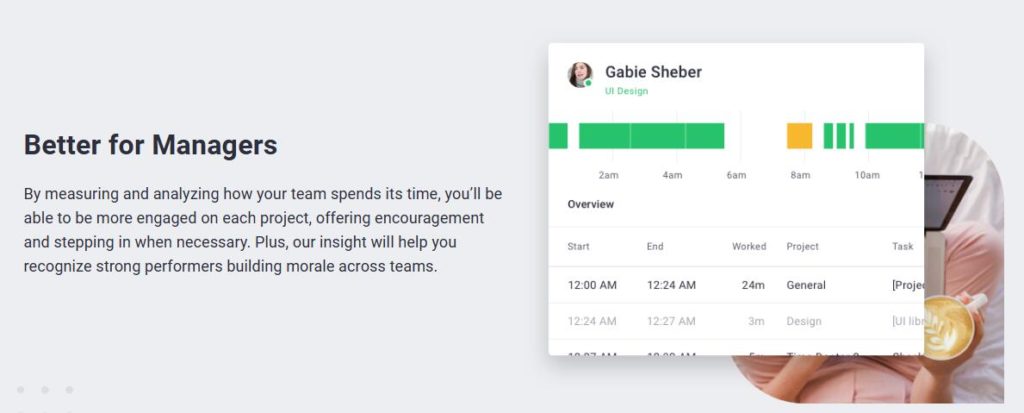
Task: Sort by the Start column header
Action: pyautogui.click(x=579, y=246)
